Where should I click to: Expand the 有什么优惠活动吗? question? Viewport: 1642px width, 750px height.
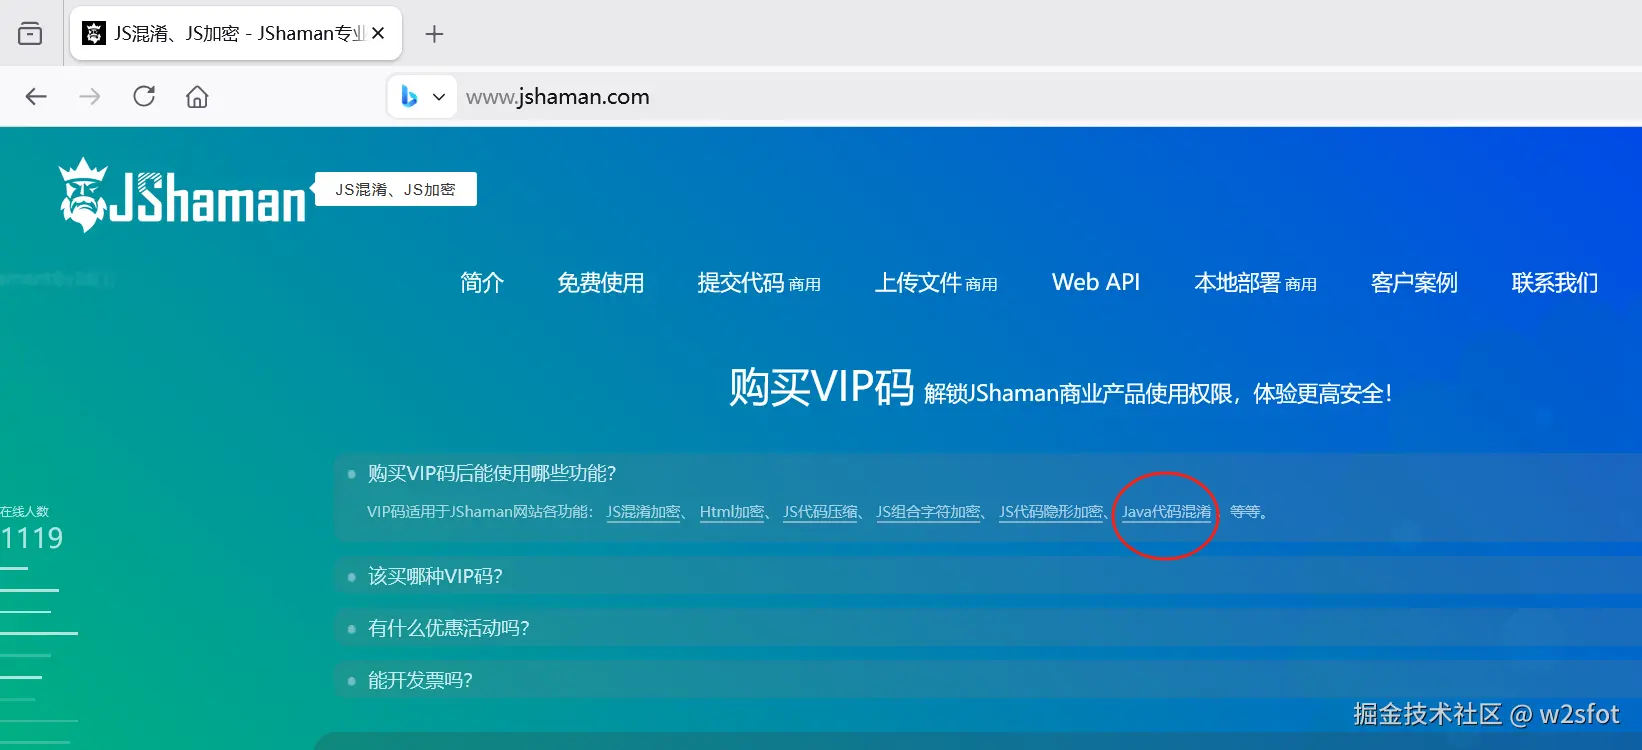(449, 628)
